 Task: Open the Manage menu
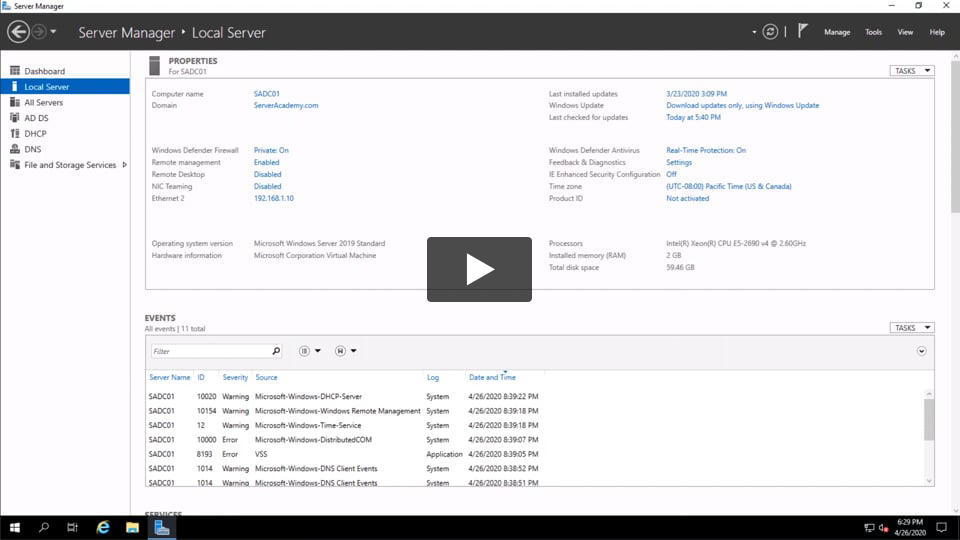pyautogui.click(x=837, y=32)
